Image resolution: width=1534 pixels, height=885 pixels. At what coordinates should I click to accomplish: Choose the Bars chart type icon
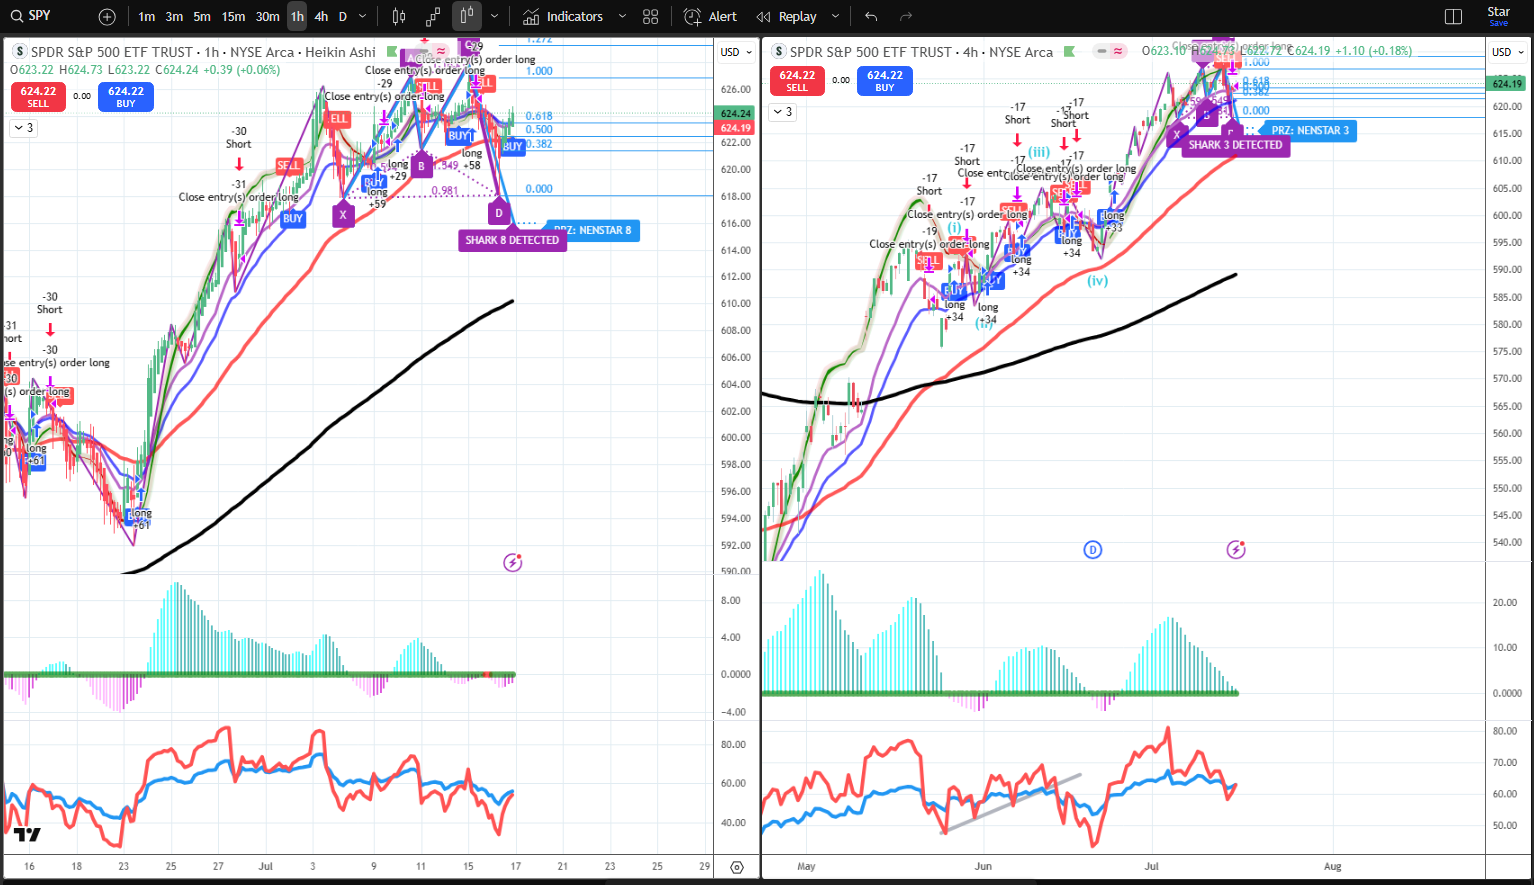[399, 17]
